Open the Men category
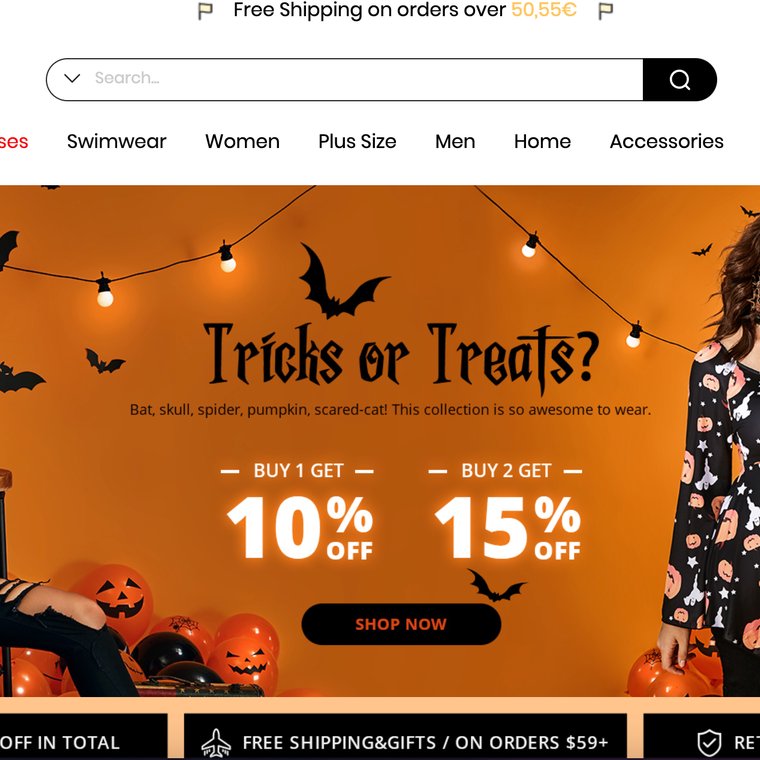 455,142
